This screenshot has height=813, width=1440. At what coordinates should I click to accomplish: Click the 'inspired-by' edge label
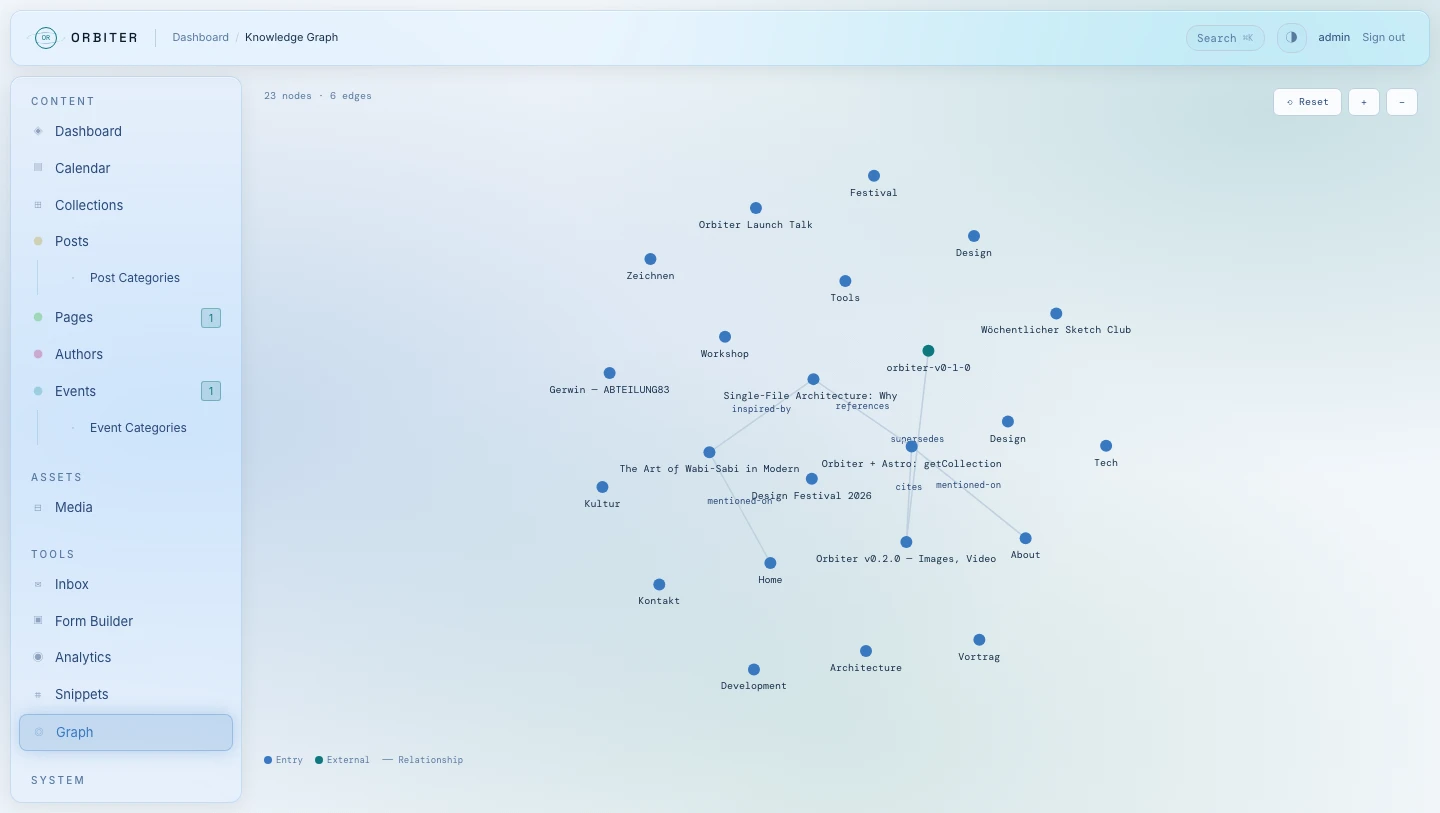[x=761, y=409]
